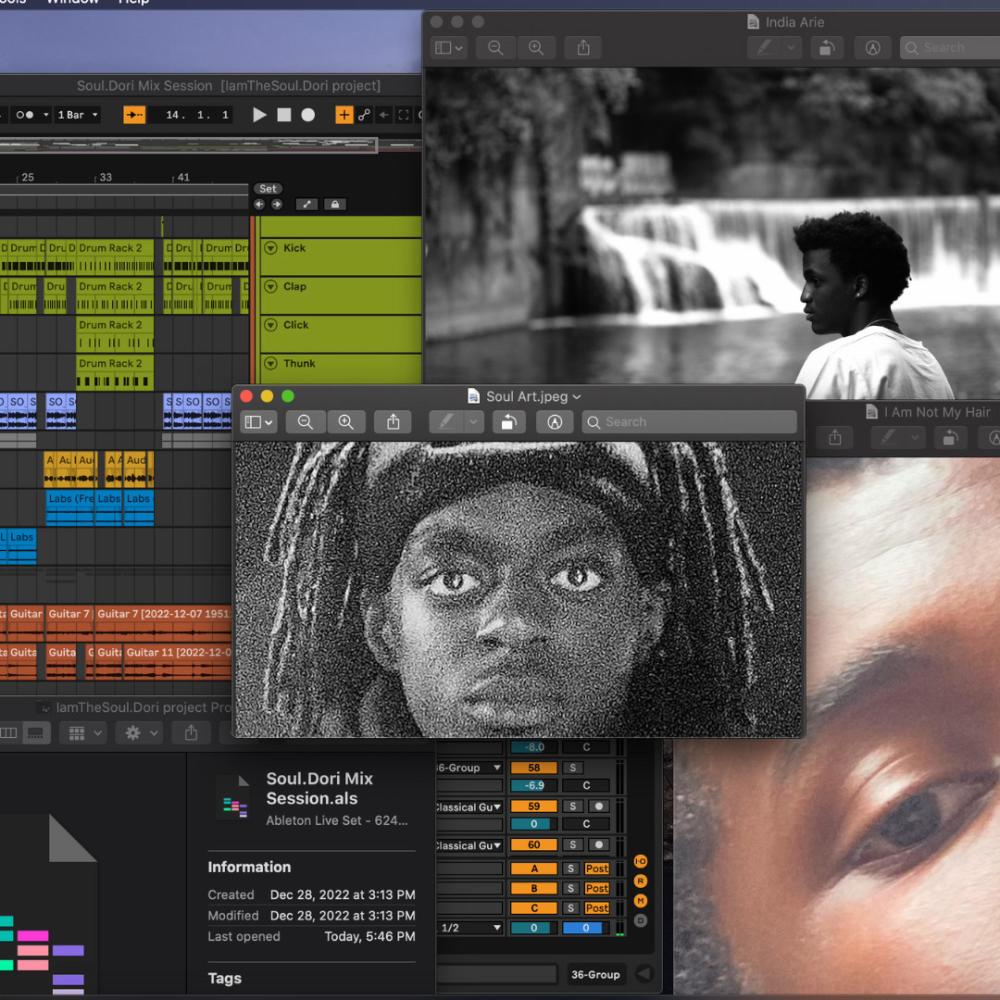Toggle track activator 60 in mixer

534,845
